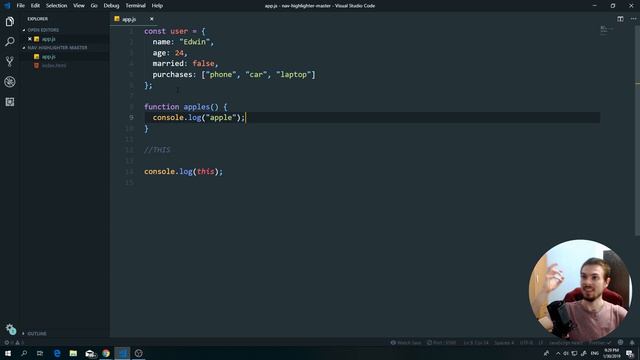Click the editor vertical scrollbar
Screen dimensions: 640x360
(637, 131)
